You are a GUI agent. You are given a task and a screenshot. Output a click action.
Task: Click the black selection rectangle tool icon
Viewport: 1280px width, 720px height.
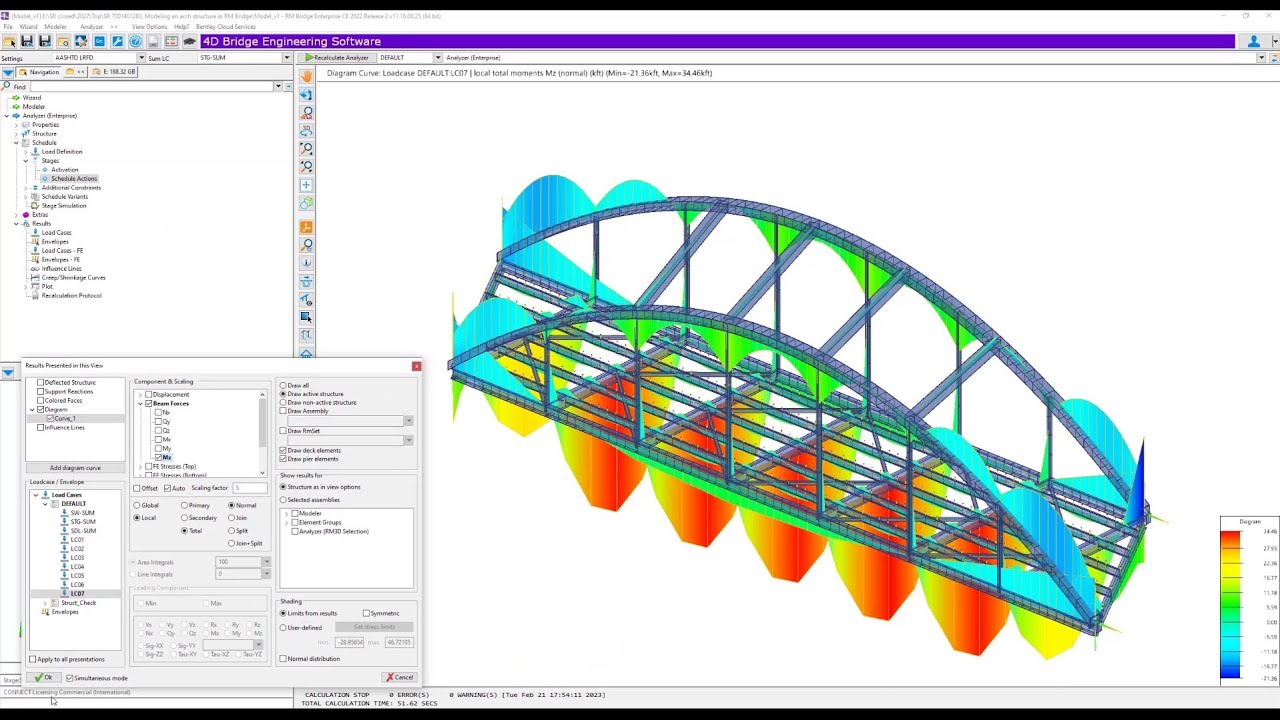[306, 317]
